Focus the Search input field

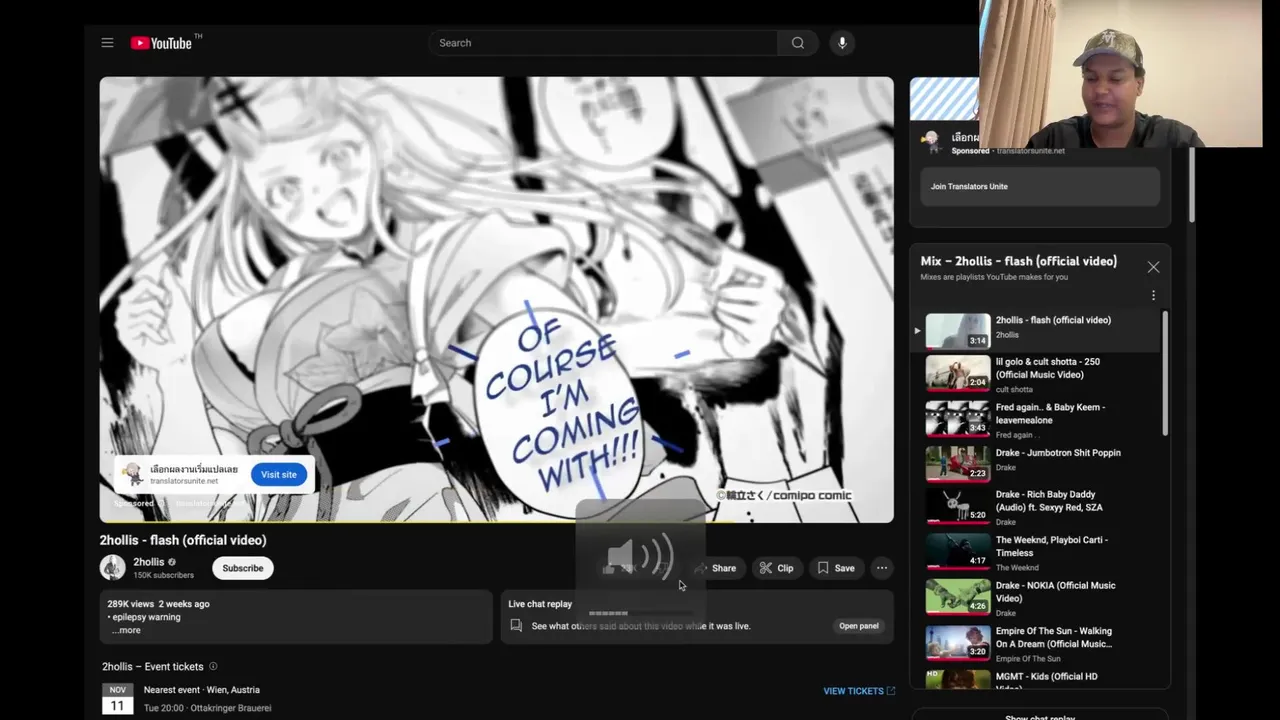pos(603,43)
